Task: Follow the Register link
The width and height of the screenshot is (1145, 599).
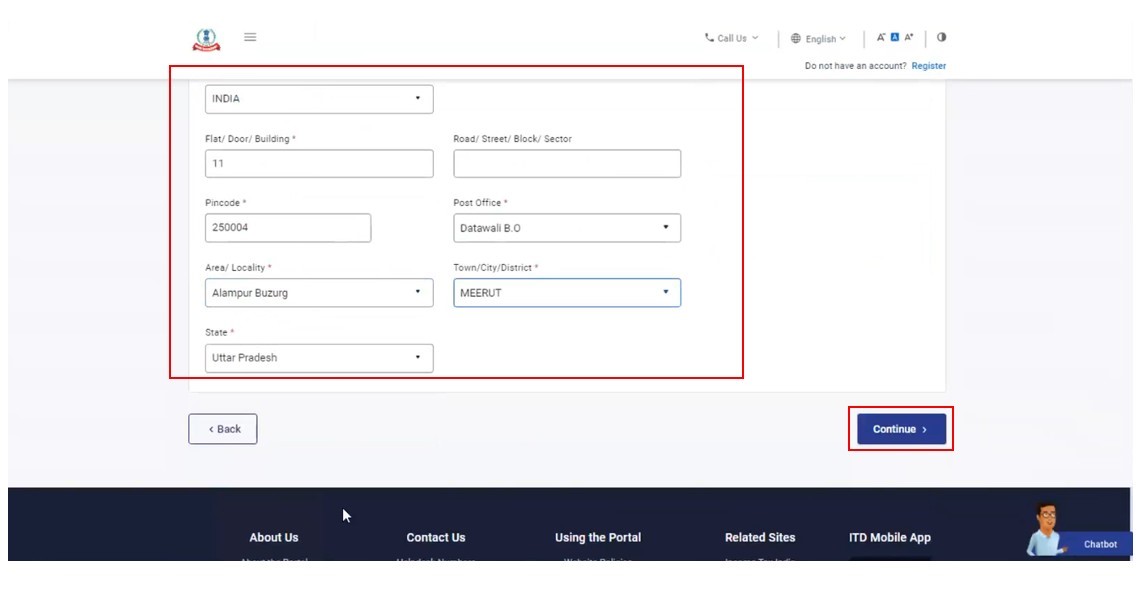Action: coord(928,66)
